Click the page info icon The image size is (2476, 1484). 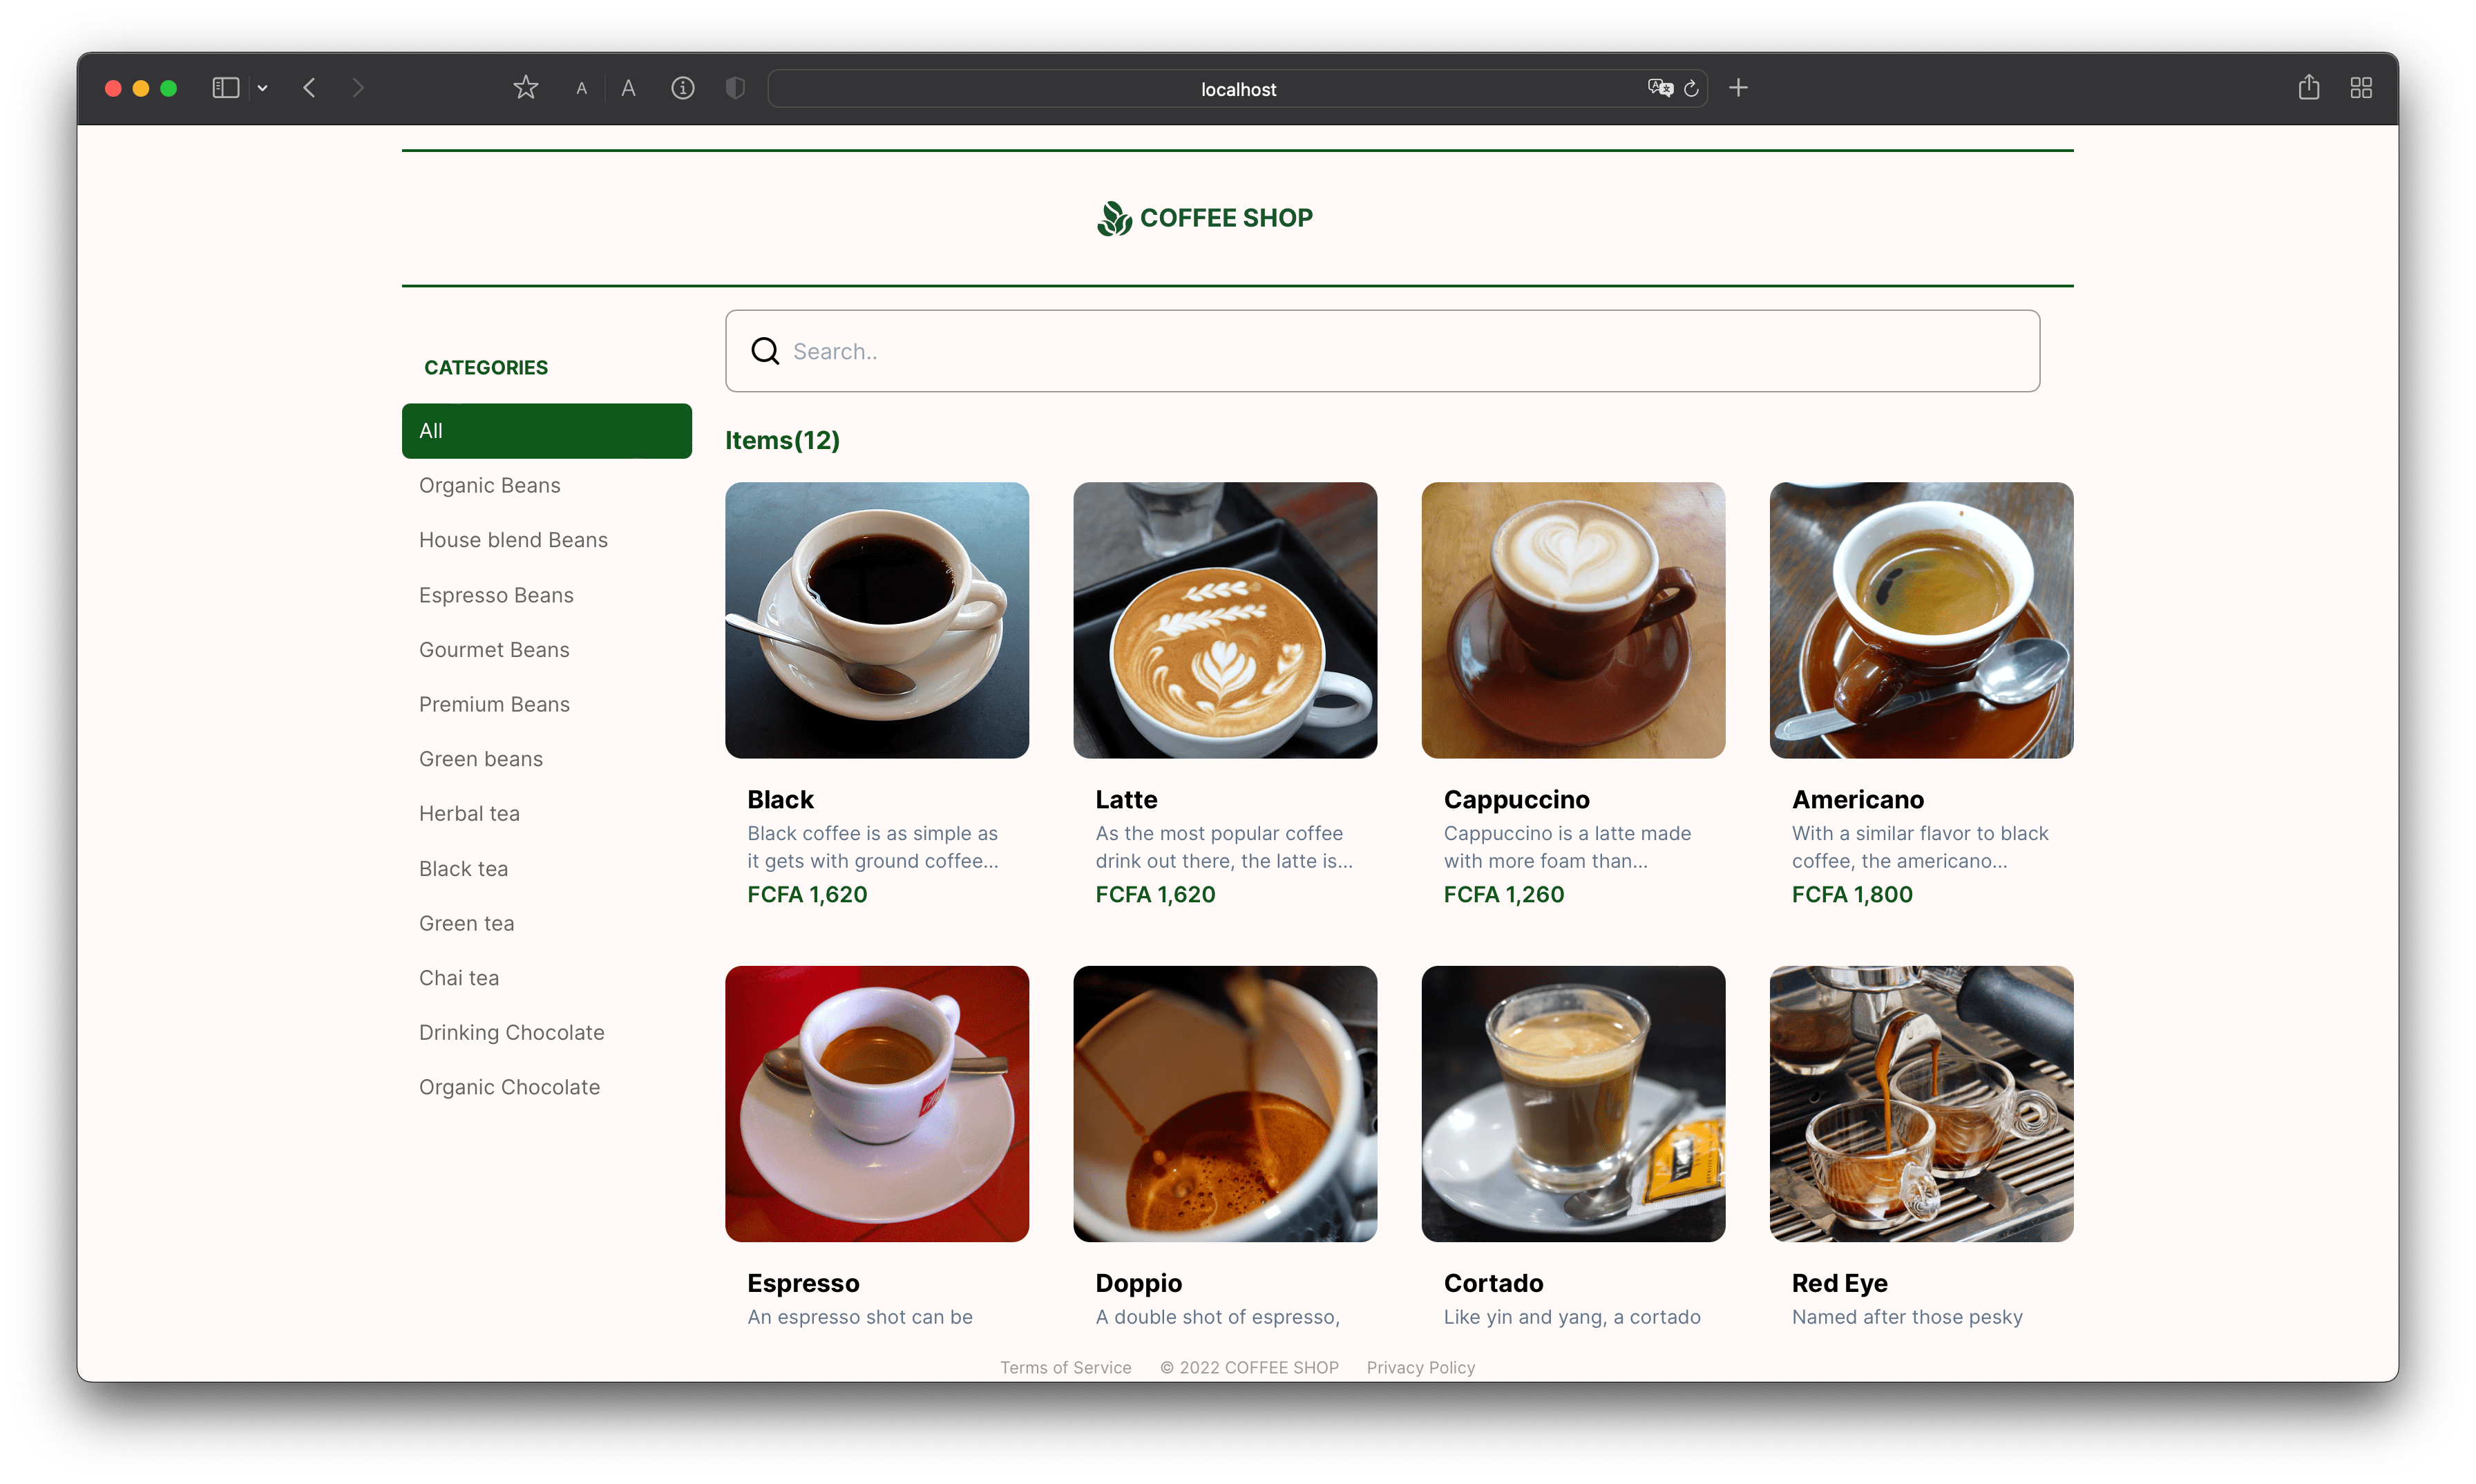683,88
